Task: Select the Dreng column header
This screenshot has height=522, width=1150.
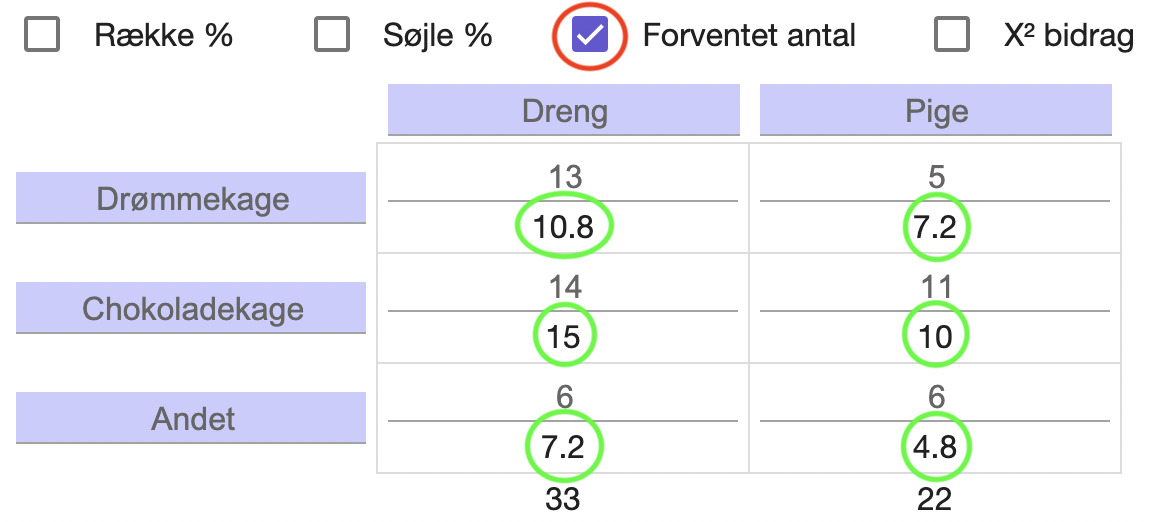Action: tap(564, 110)
